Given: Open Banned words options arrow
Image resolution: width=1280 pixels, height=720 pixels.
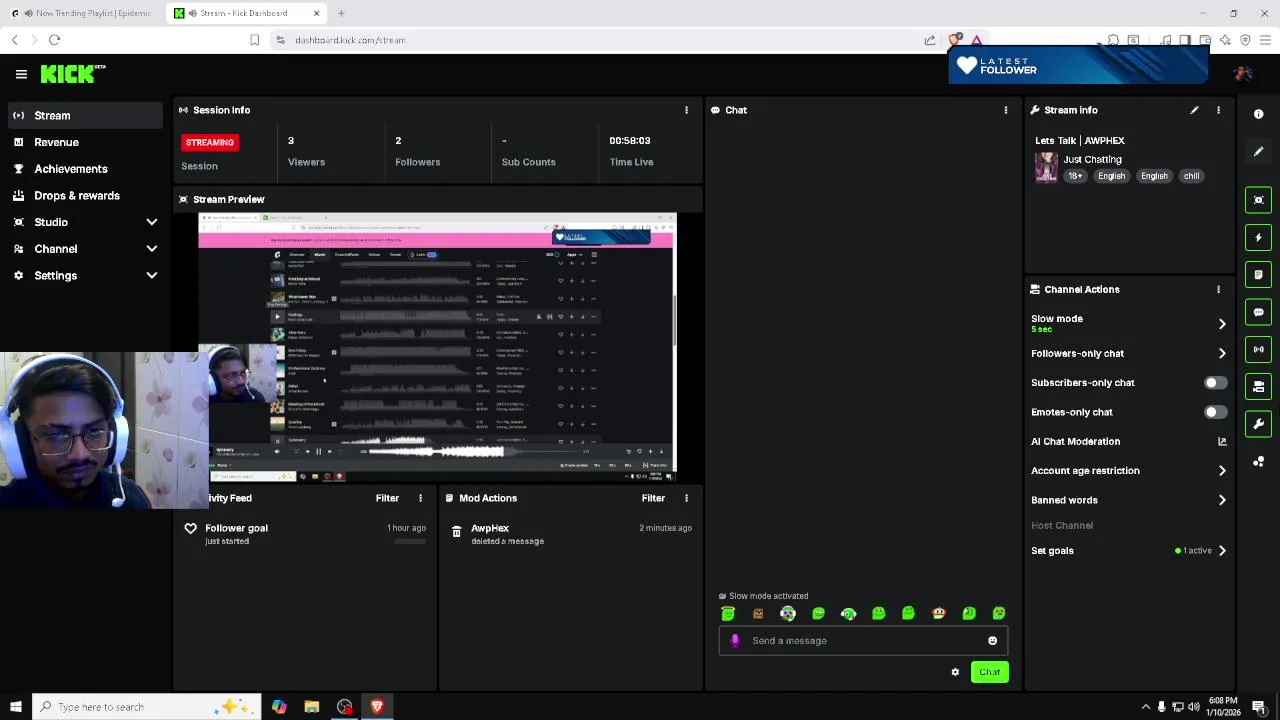Looking at the screenshot, I should (1222, 500).
